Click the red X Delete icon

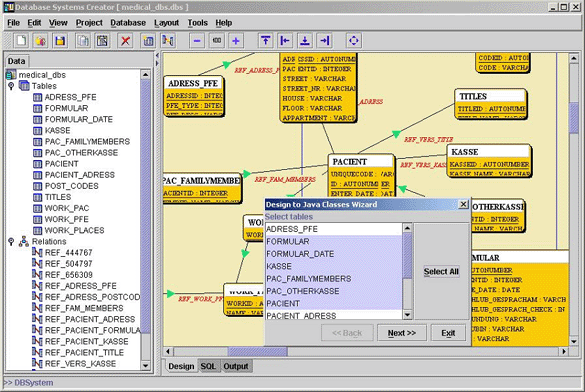[125, 40]
